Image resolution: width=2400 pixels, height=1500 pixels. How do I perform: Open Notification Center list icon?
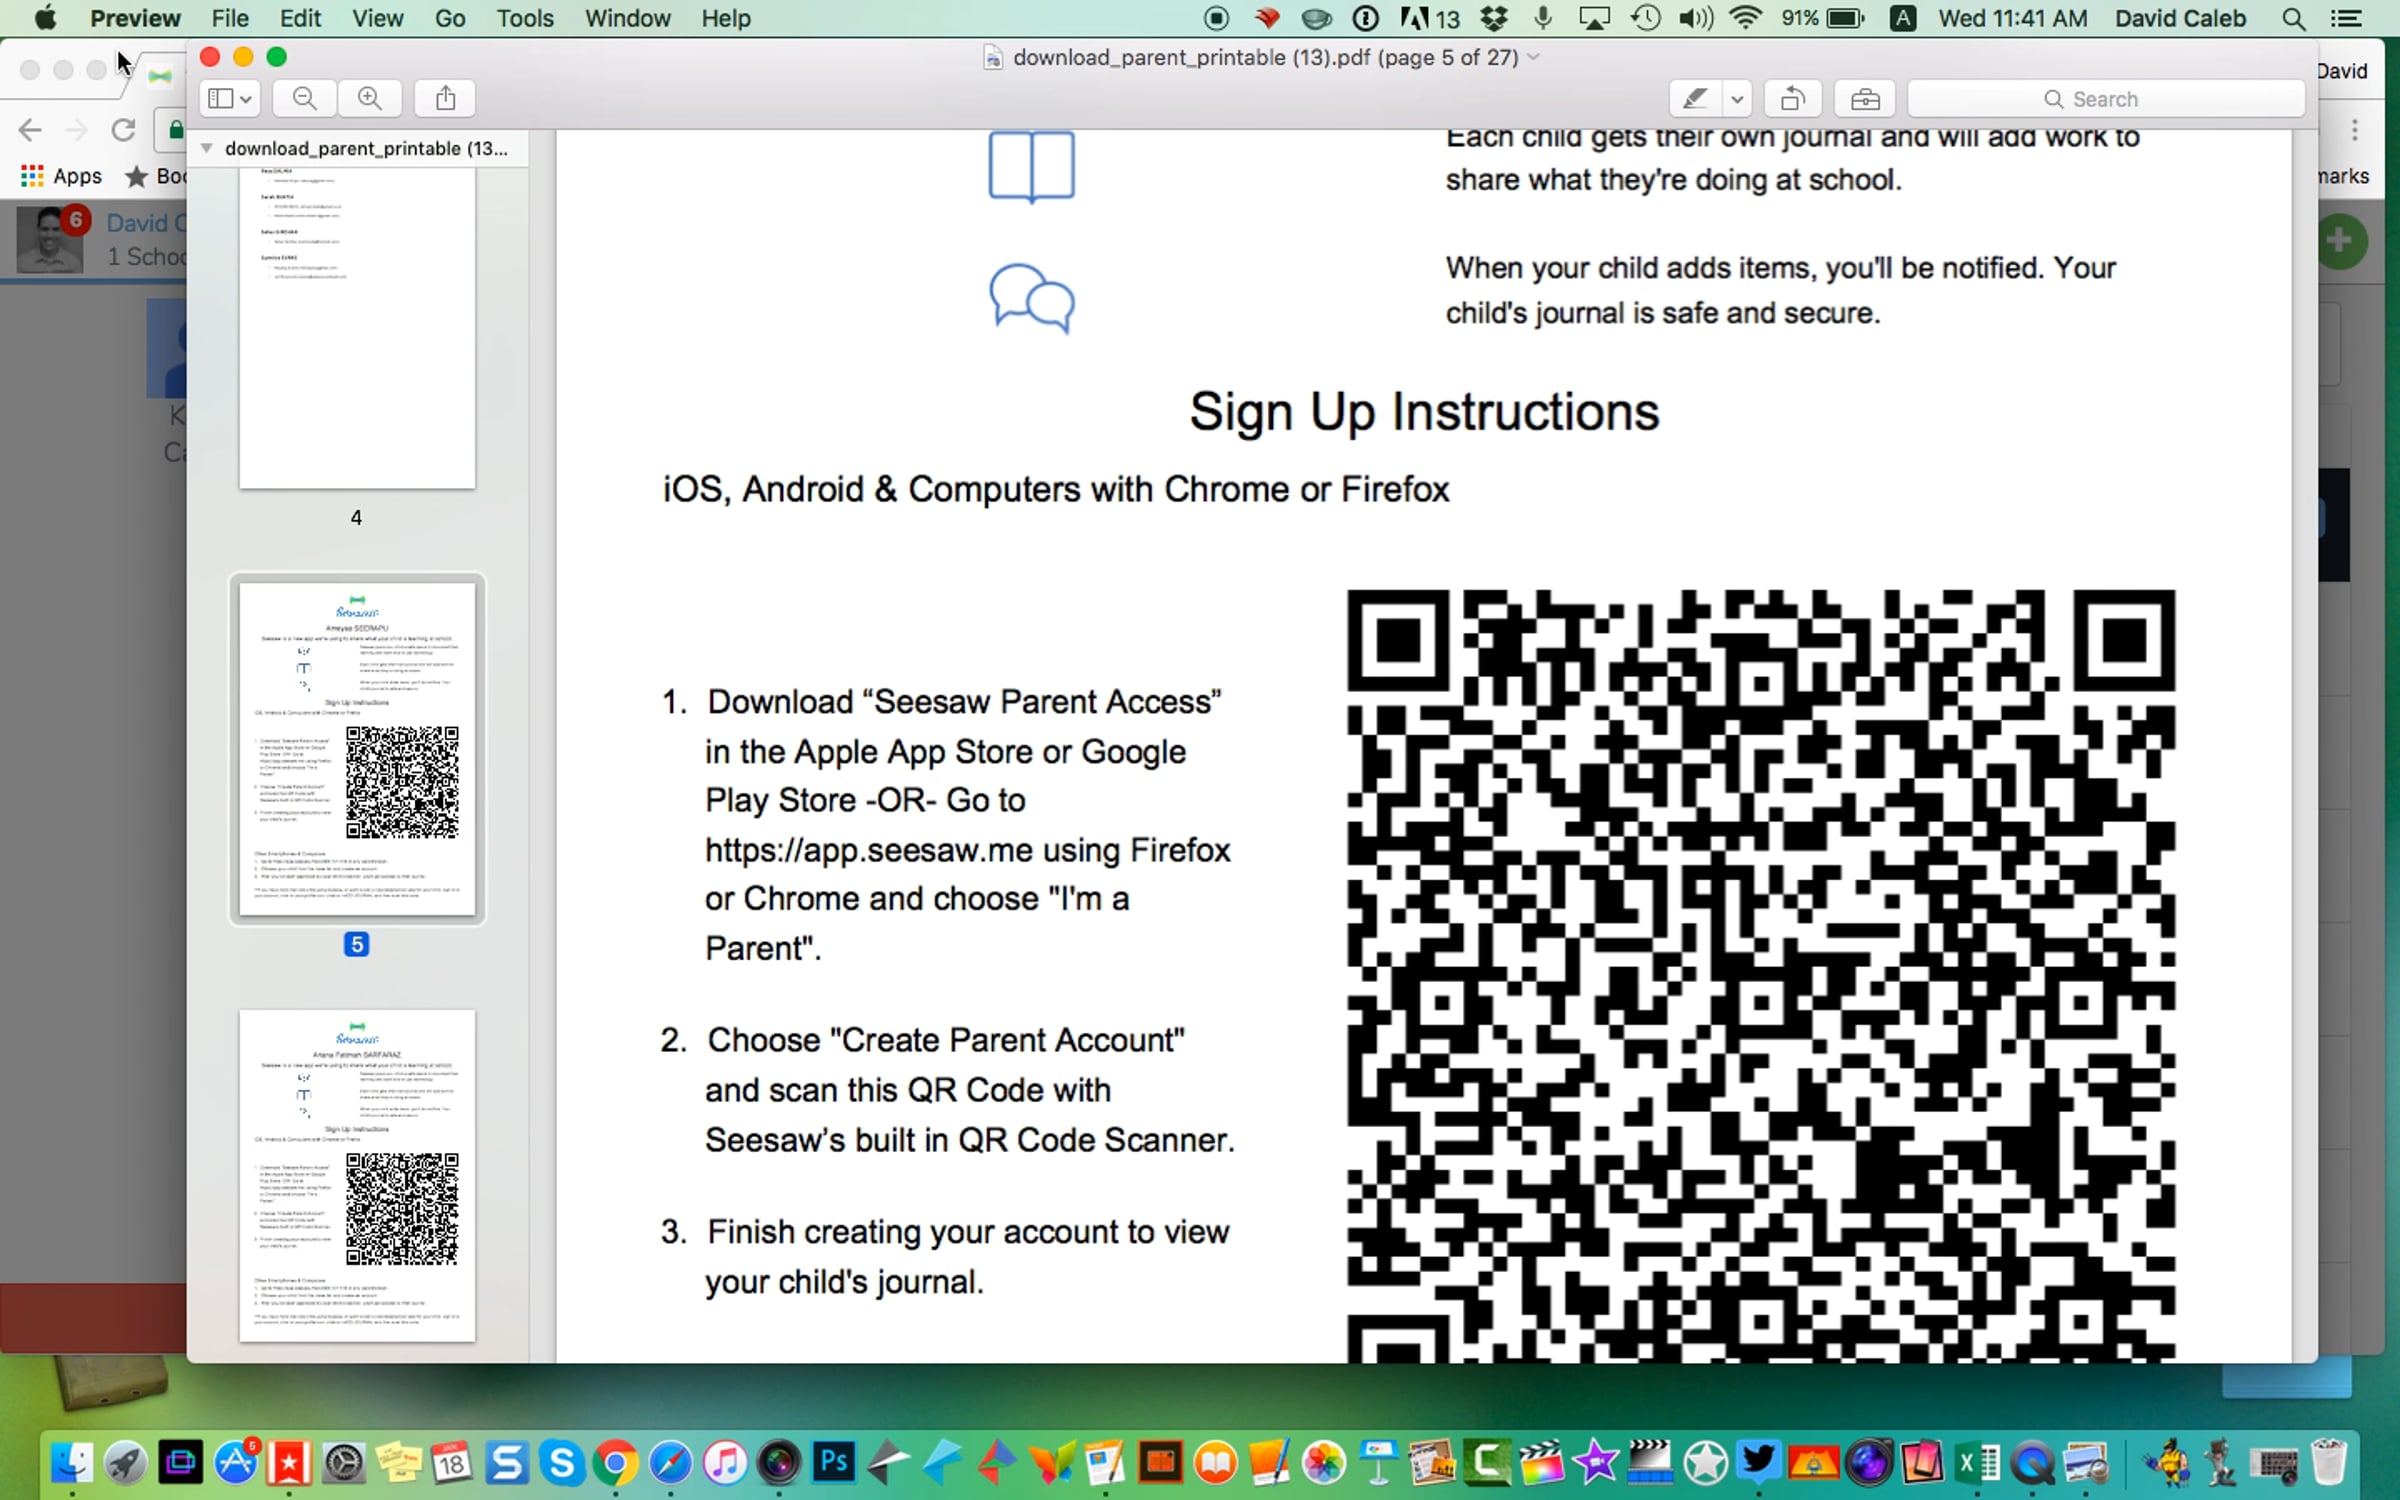[x=2346, y=18]
